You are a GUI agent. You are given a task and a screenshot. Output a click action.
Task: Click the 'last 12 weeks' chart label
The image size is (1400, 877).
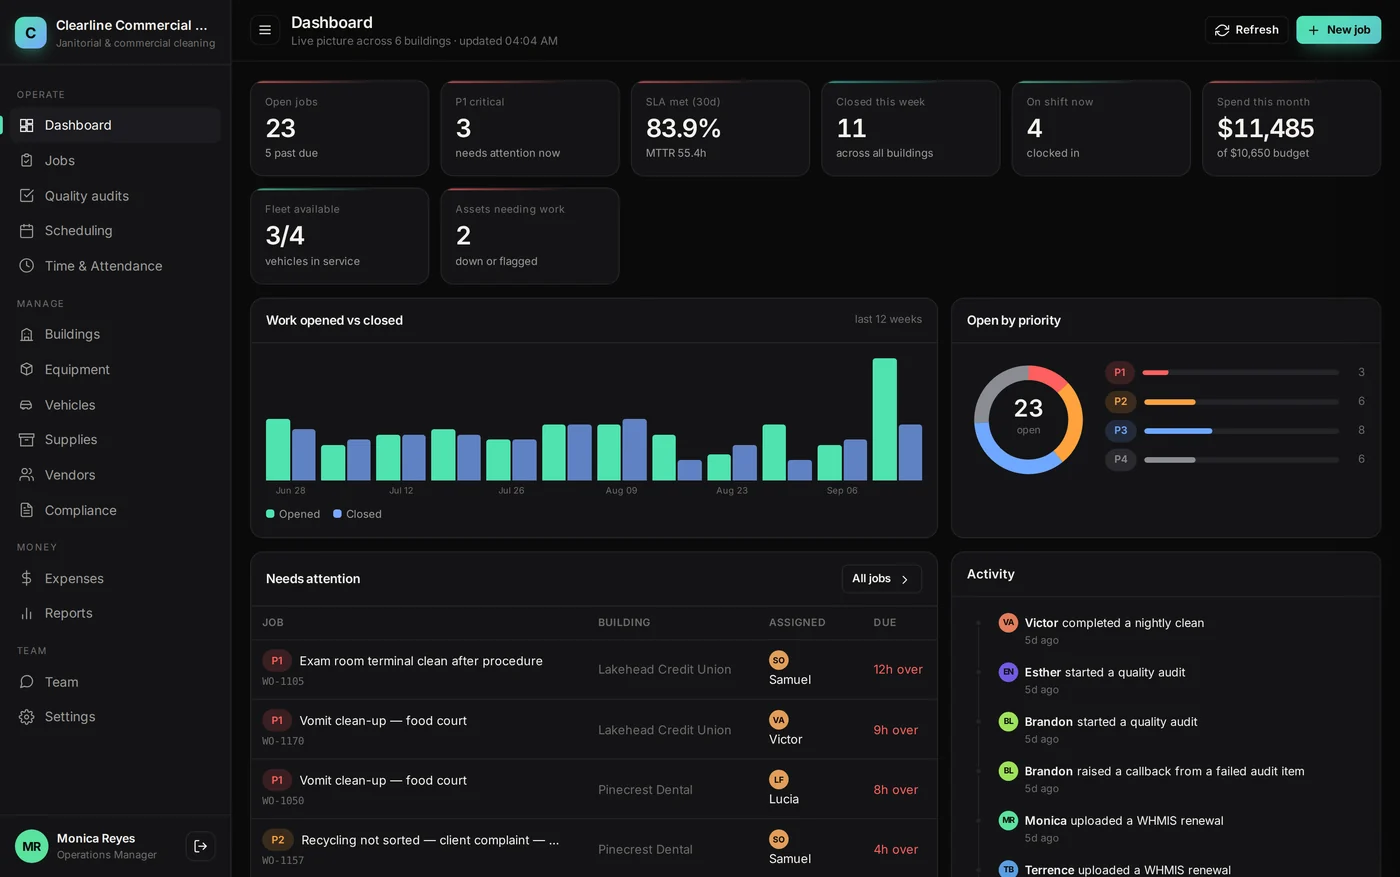[x=888, y=319]
